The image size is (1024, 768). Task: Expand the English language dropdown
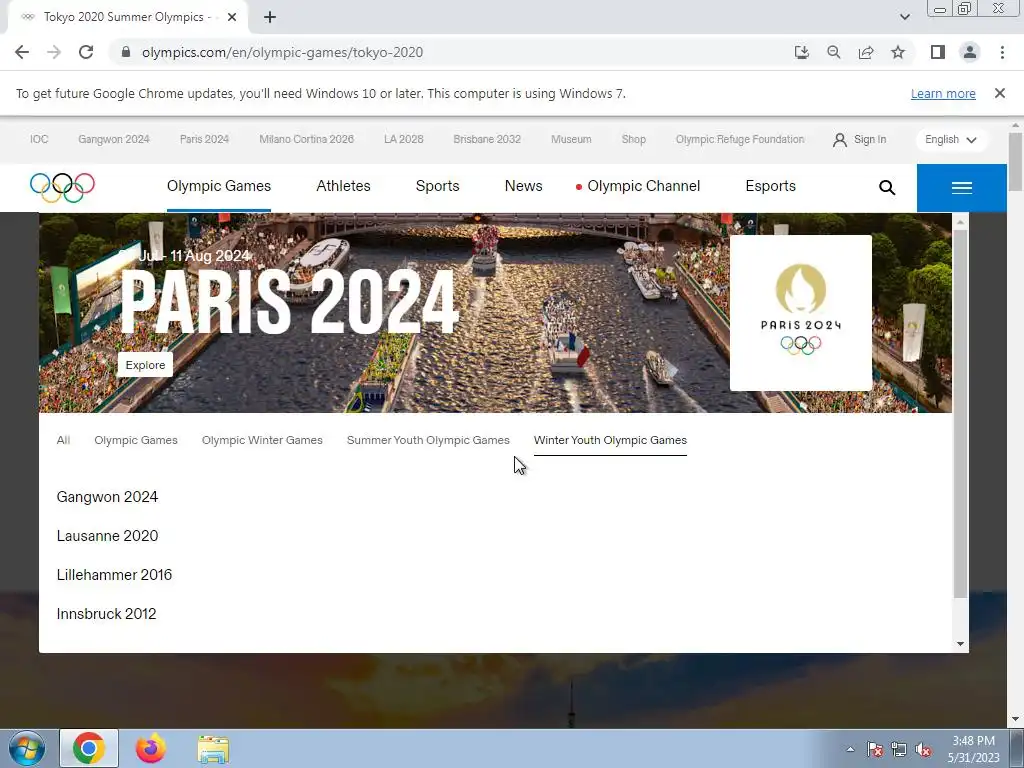[x=951, y=140]
